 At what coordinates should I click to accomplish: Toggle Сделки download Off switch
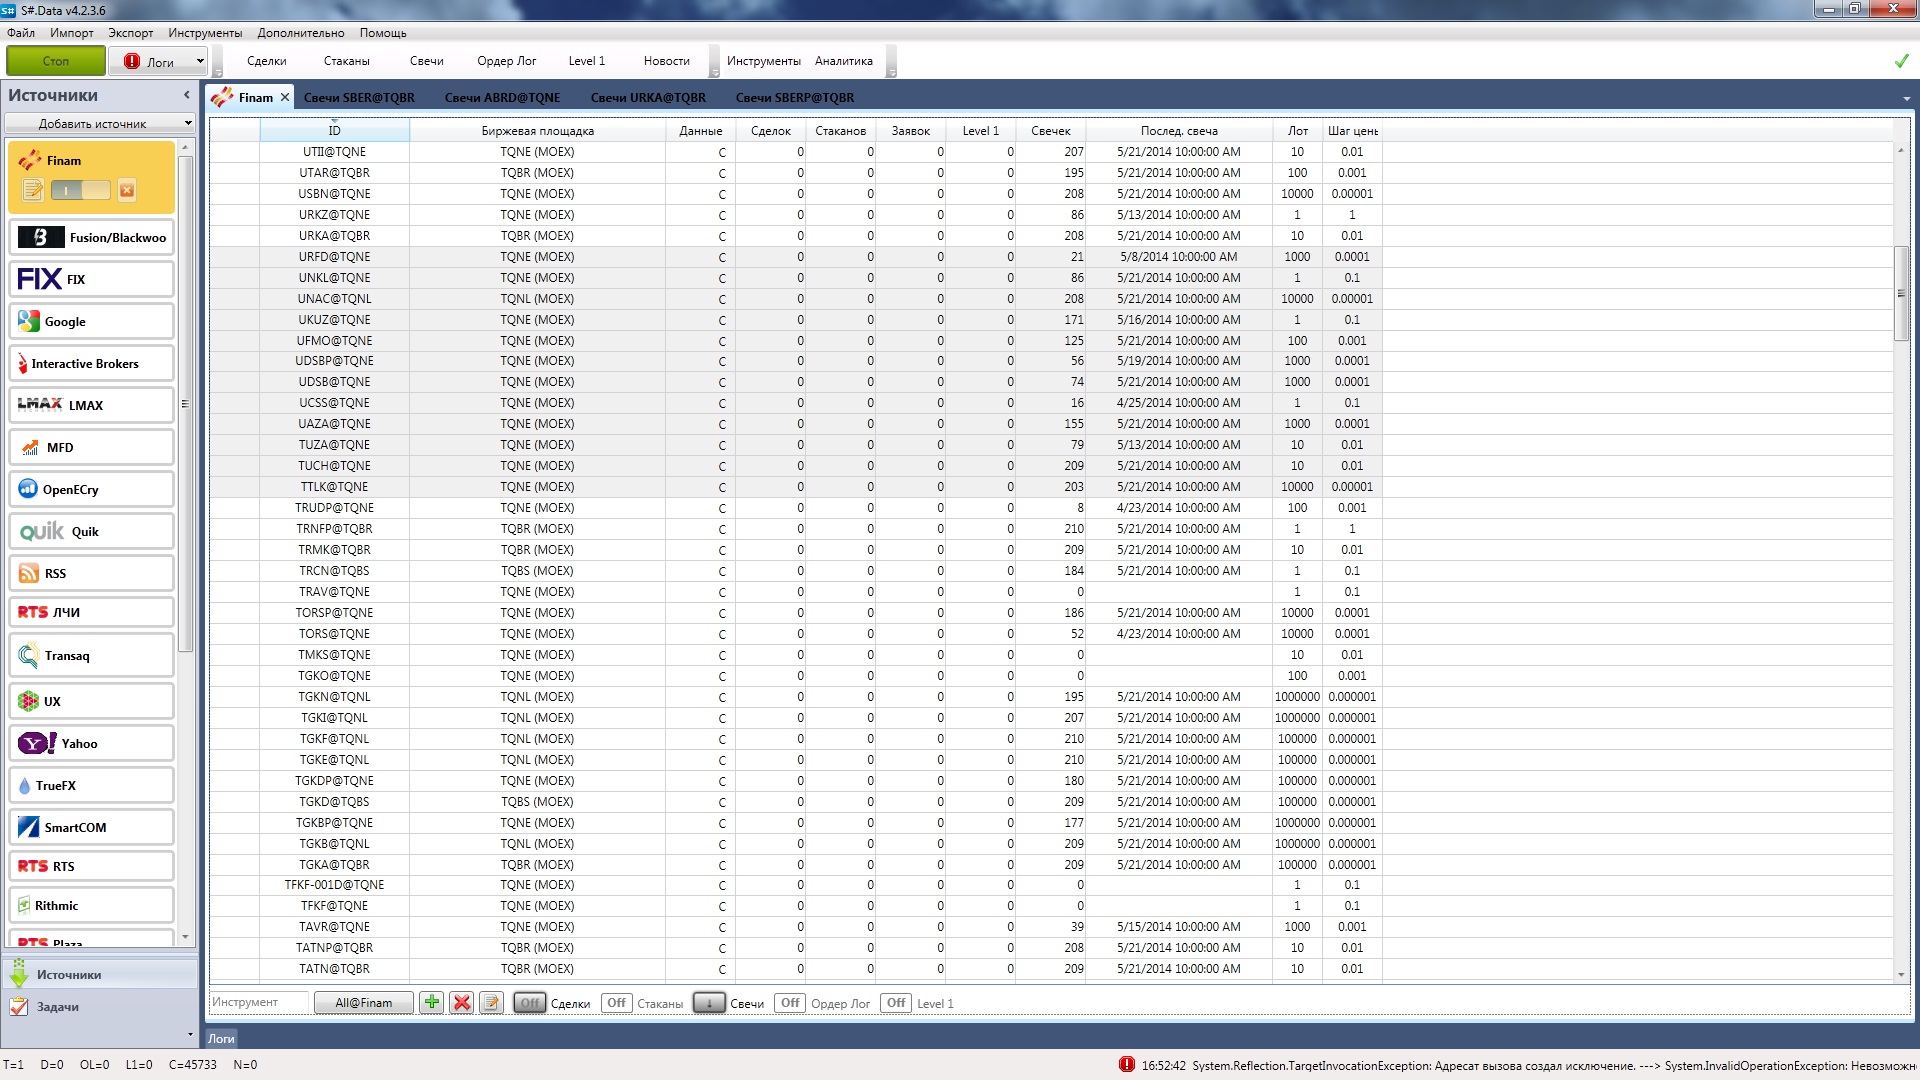tap(530, 1003)
